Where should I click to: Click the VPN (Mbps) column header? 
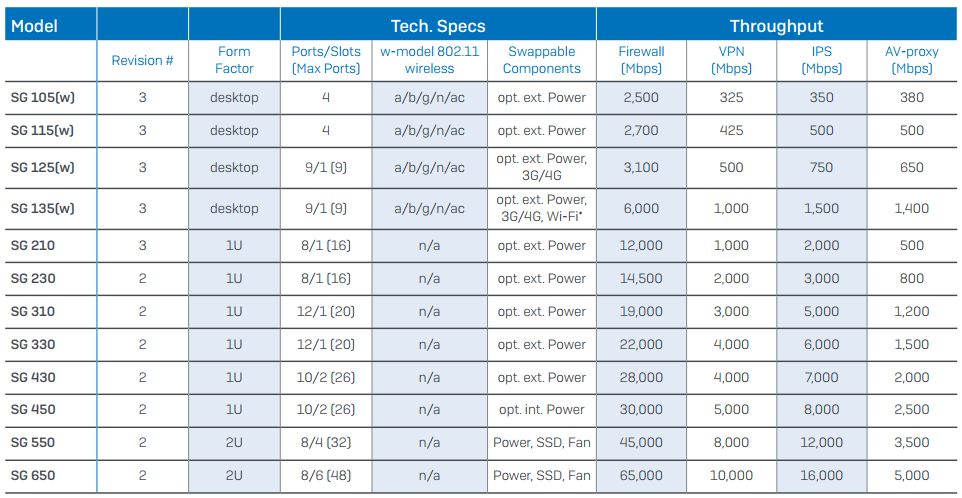tap(731, 60)
